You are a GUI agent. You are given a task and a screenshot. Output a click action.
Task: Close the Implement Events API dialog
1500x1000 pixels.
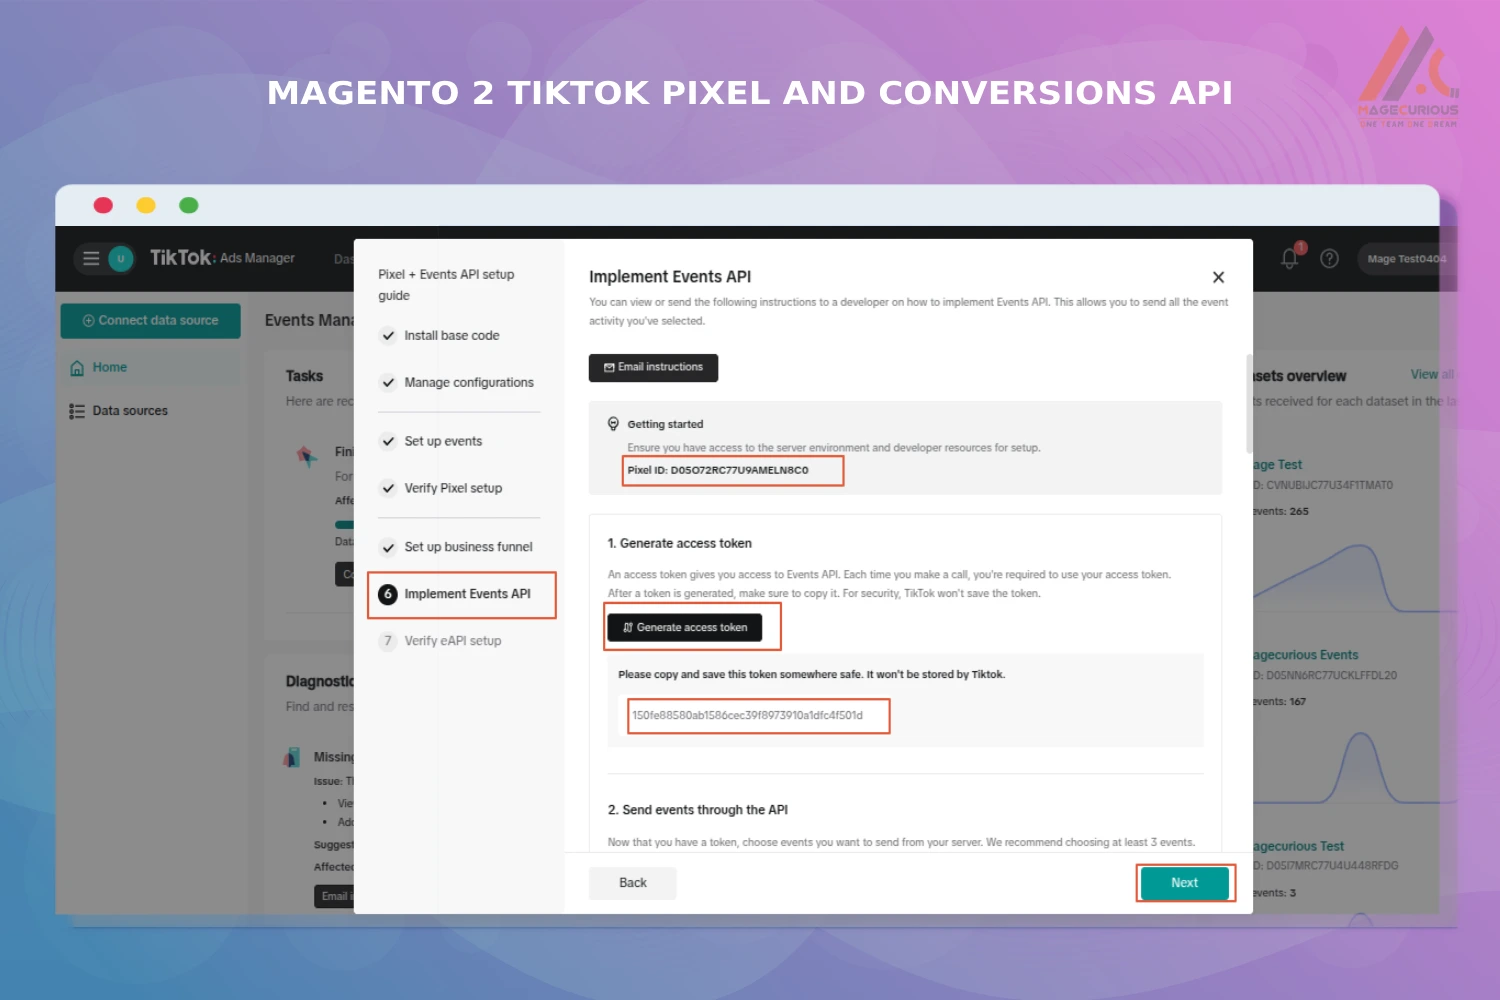tap(1219, 277)
